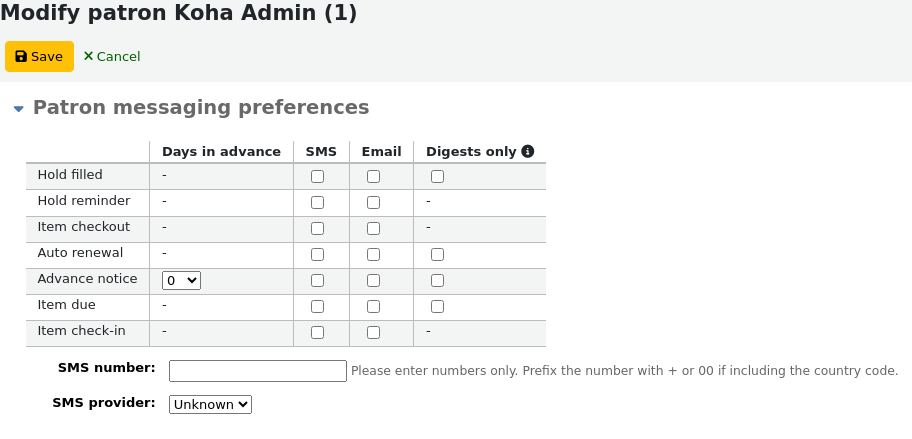This screenshot has height=439, width=912.
Task: Open the SMS provider dropdown
Action: tap(211, 405)
